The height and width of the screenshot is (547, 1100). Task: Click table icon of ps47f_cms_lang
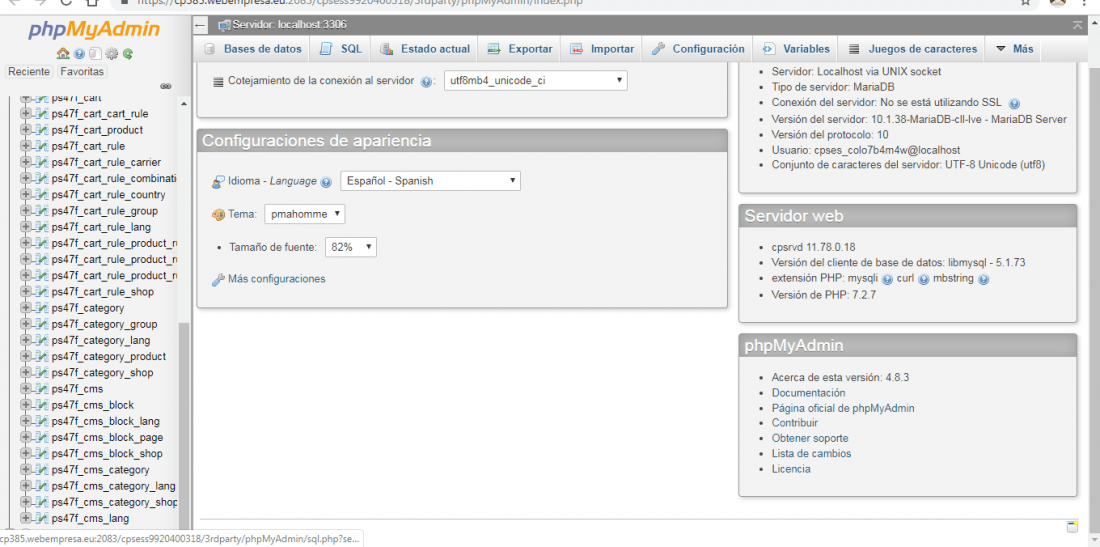41,518
